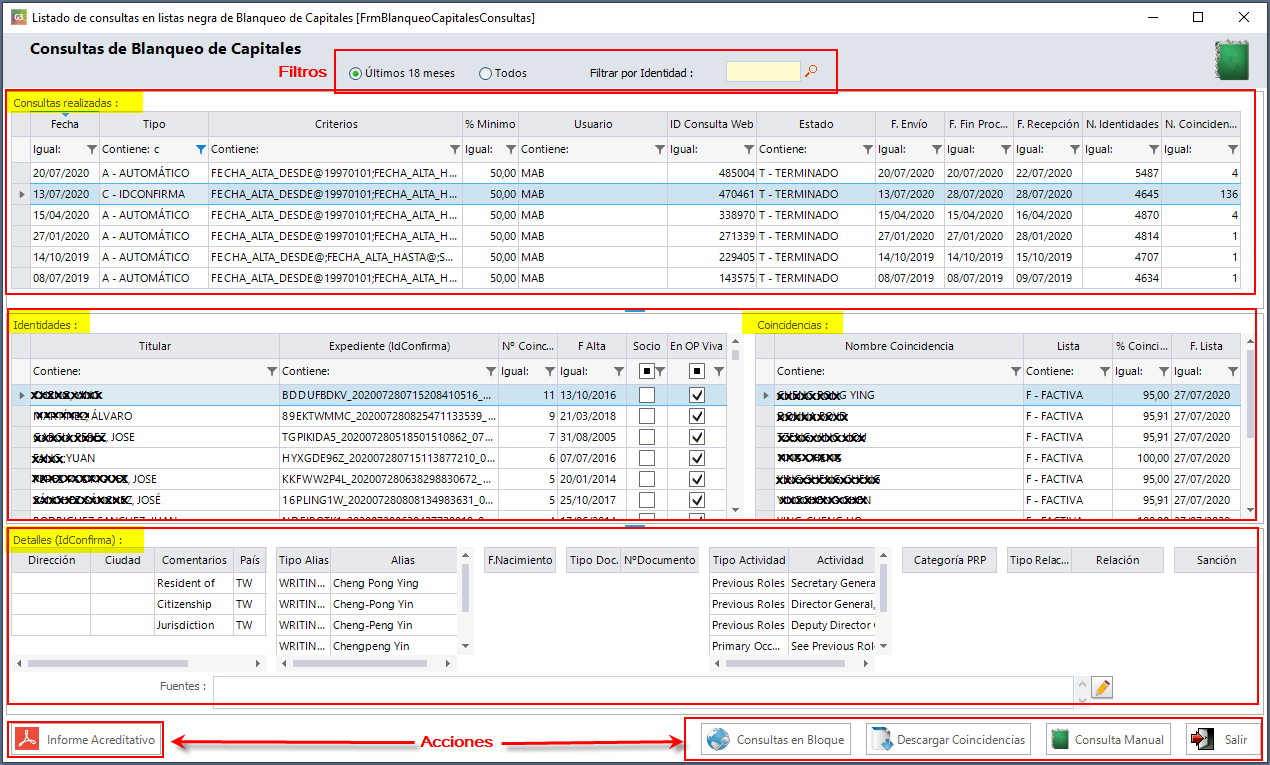Viewport: 1270px width, 765px height.
Task: Toggle En OP Viva checkbox for 31/08/2005 row
Action: click(697, 437)
